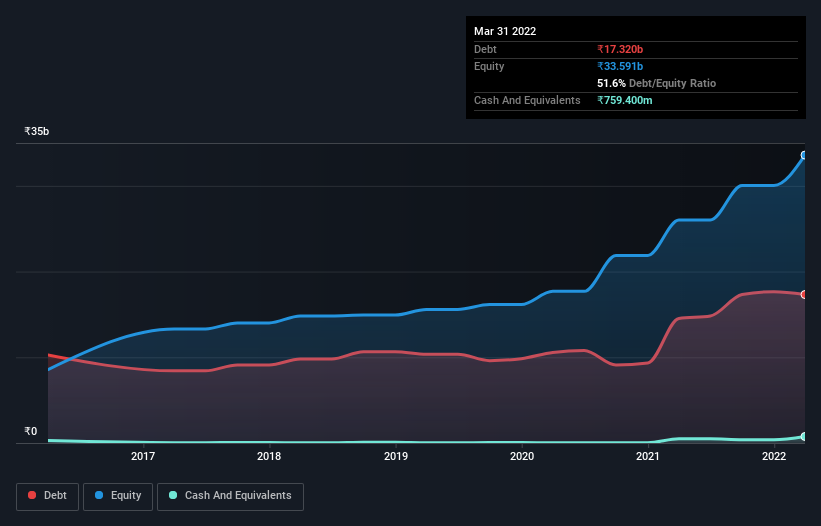Click the teal Cash legend dot
This screenshot has height=526, width=821.
pyautogui.click(x=173, y=495)
